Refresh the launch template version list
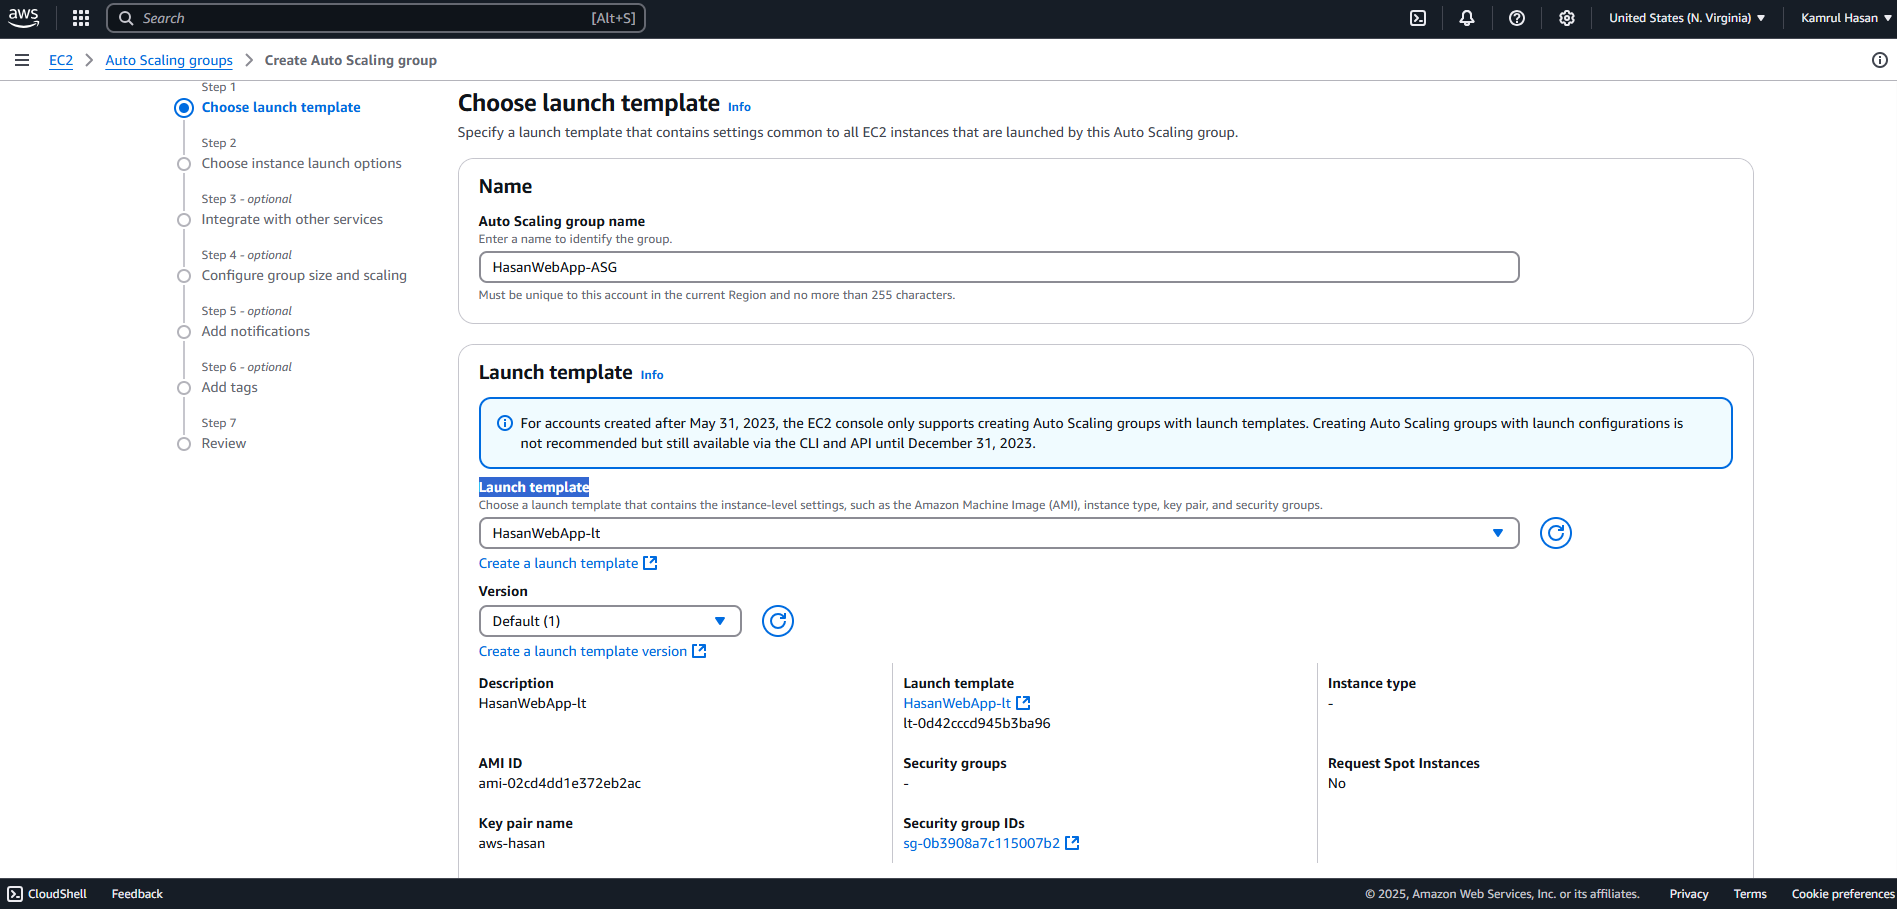The width and height of the screenshot is (1897, 909). click(778, 621)
